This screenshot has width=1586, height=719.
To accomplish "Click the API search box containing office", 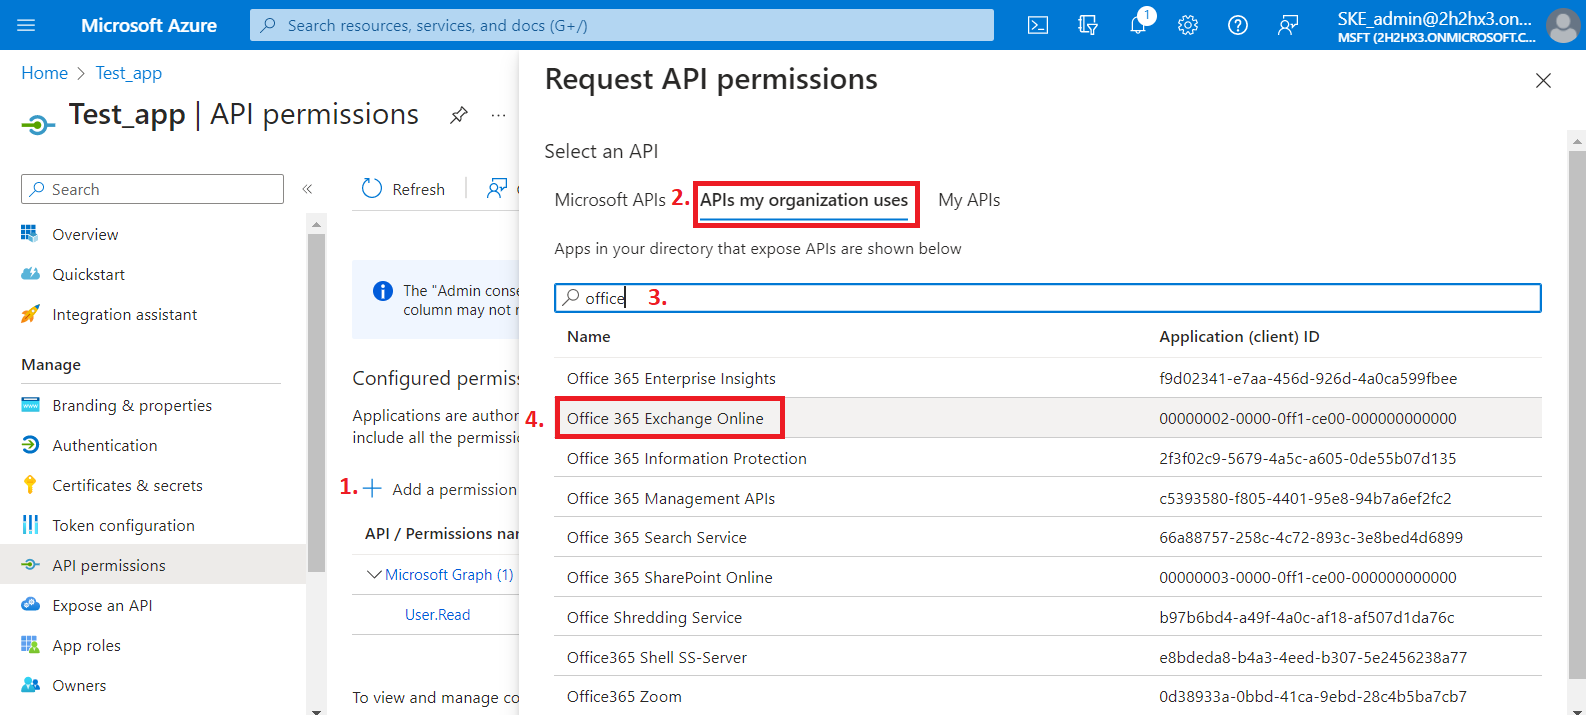I will tap(1046, 298).
